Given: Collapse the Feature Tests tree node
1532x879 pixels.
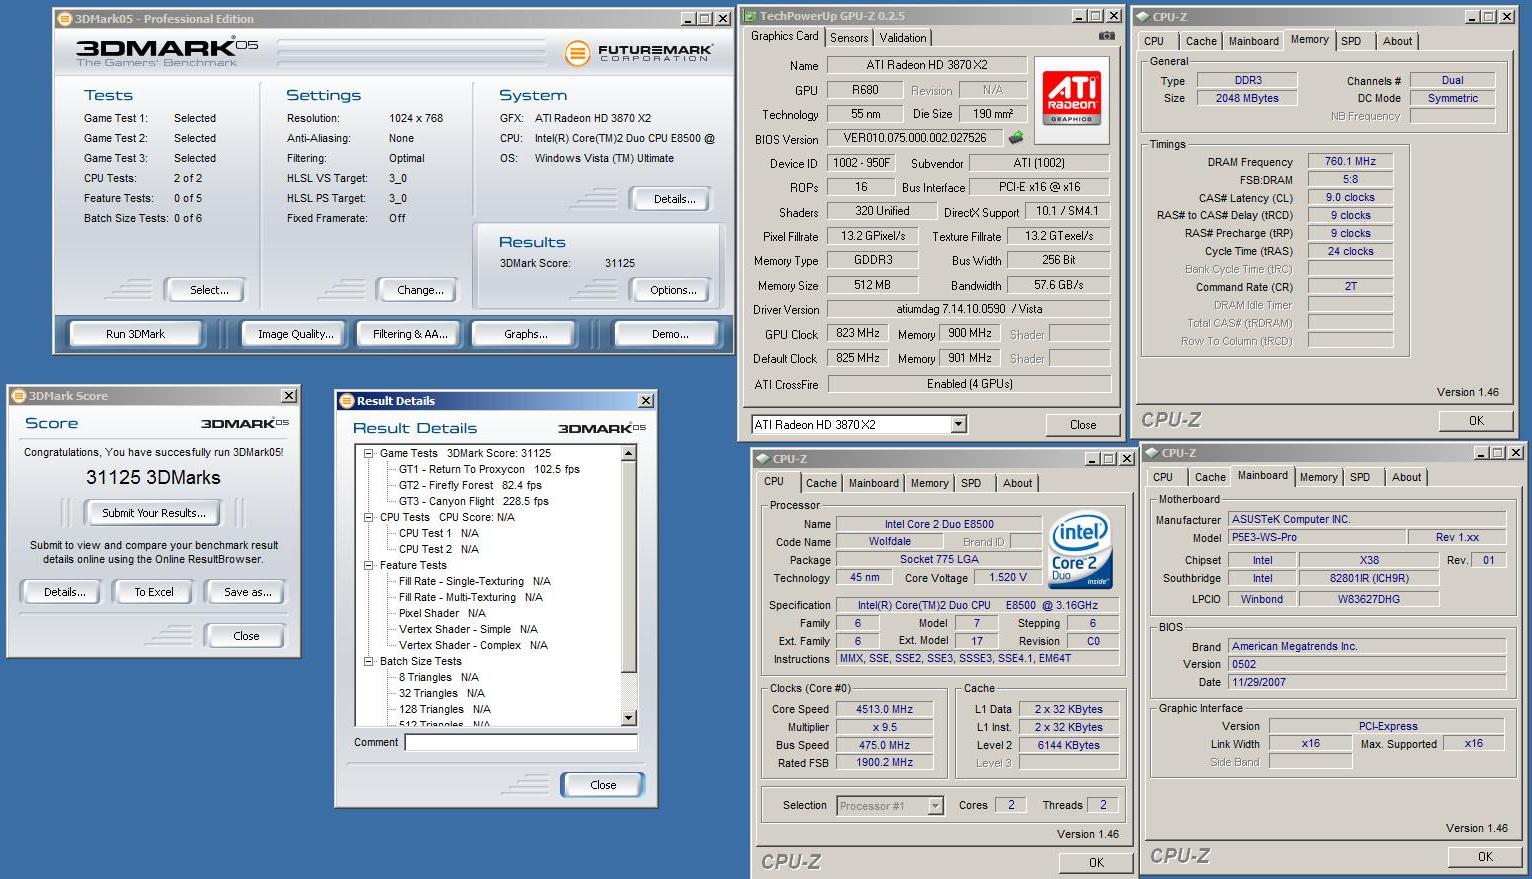Looking at the screenshot, I should [x=368, y=565].
